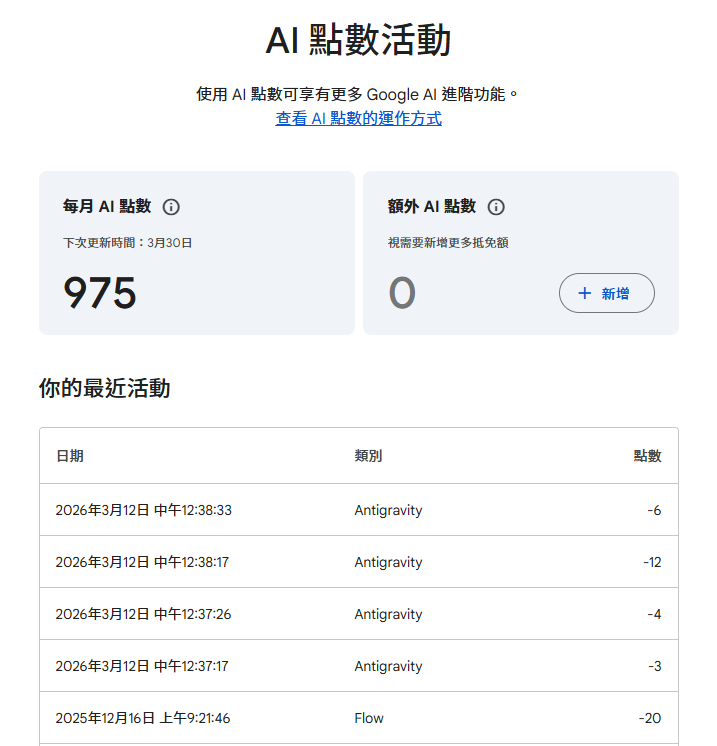Image resolution: width=717 pixels, height=746 pixels.
Task: Click Antigravity in the 12:37:26 row
Action: pos(388,615)
